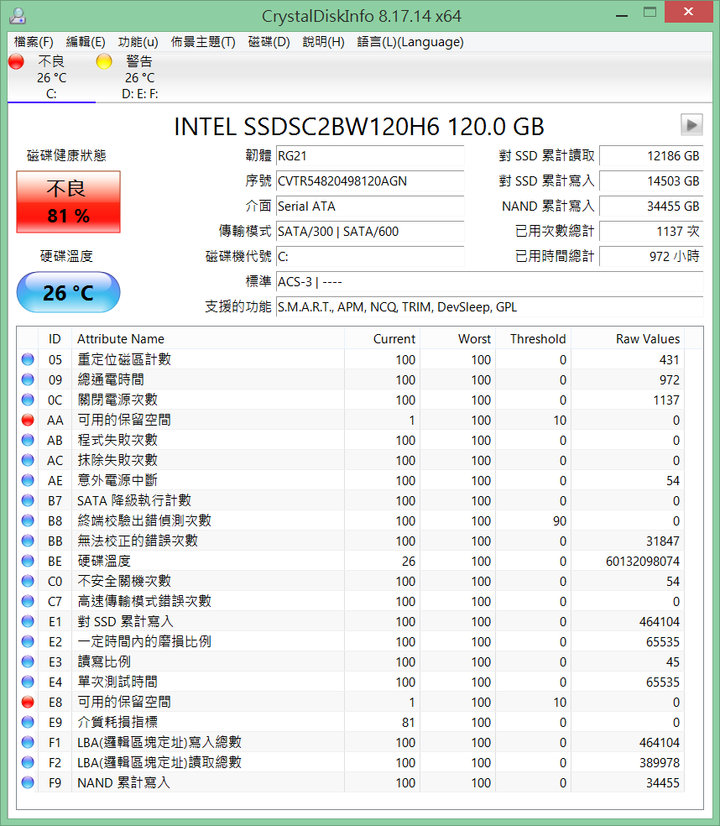Click the blue status dot on row E2
The height and width of the screenshot is (826, 720).
[28, 642]
